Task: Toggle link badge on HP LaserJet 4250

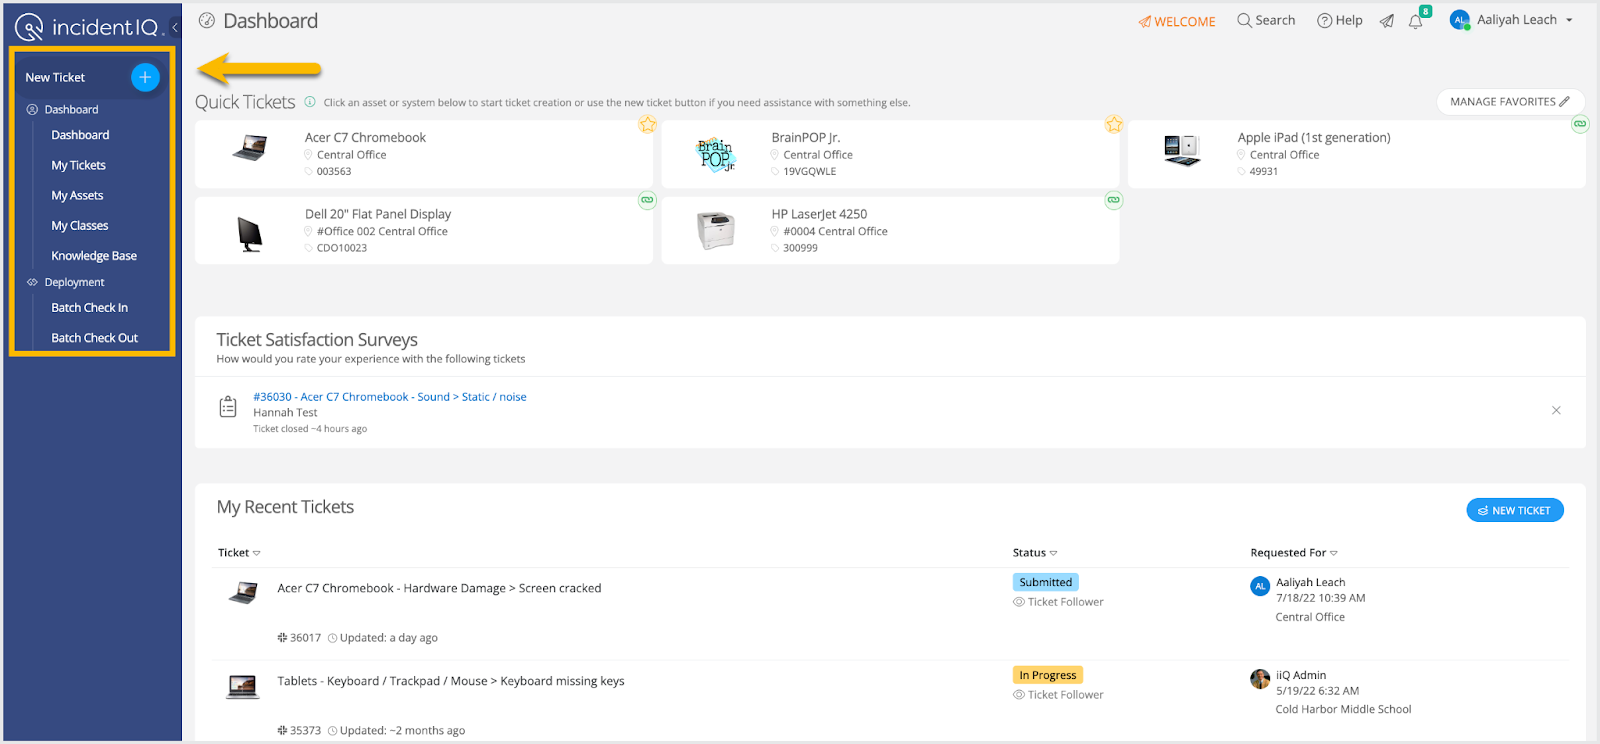Action: [x=1113, y=200]
